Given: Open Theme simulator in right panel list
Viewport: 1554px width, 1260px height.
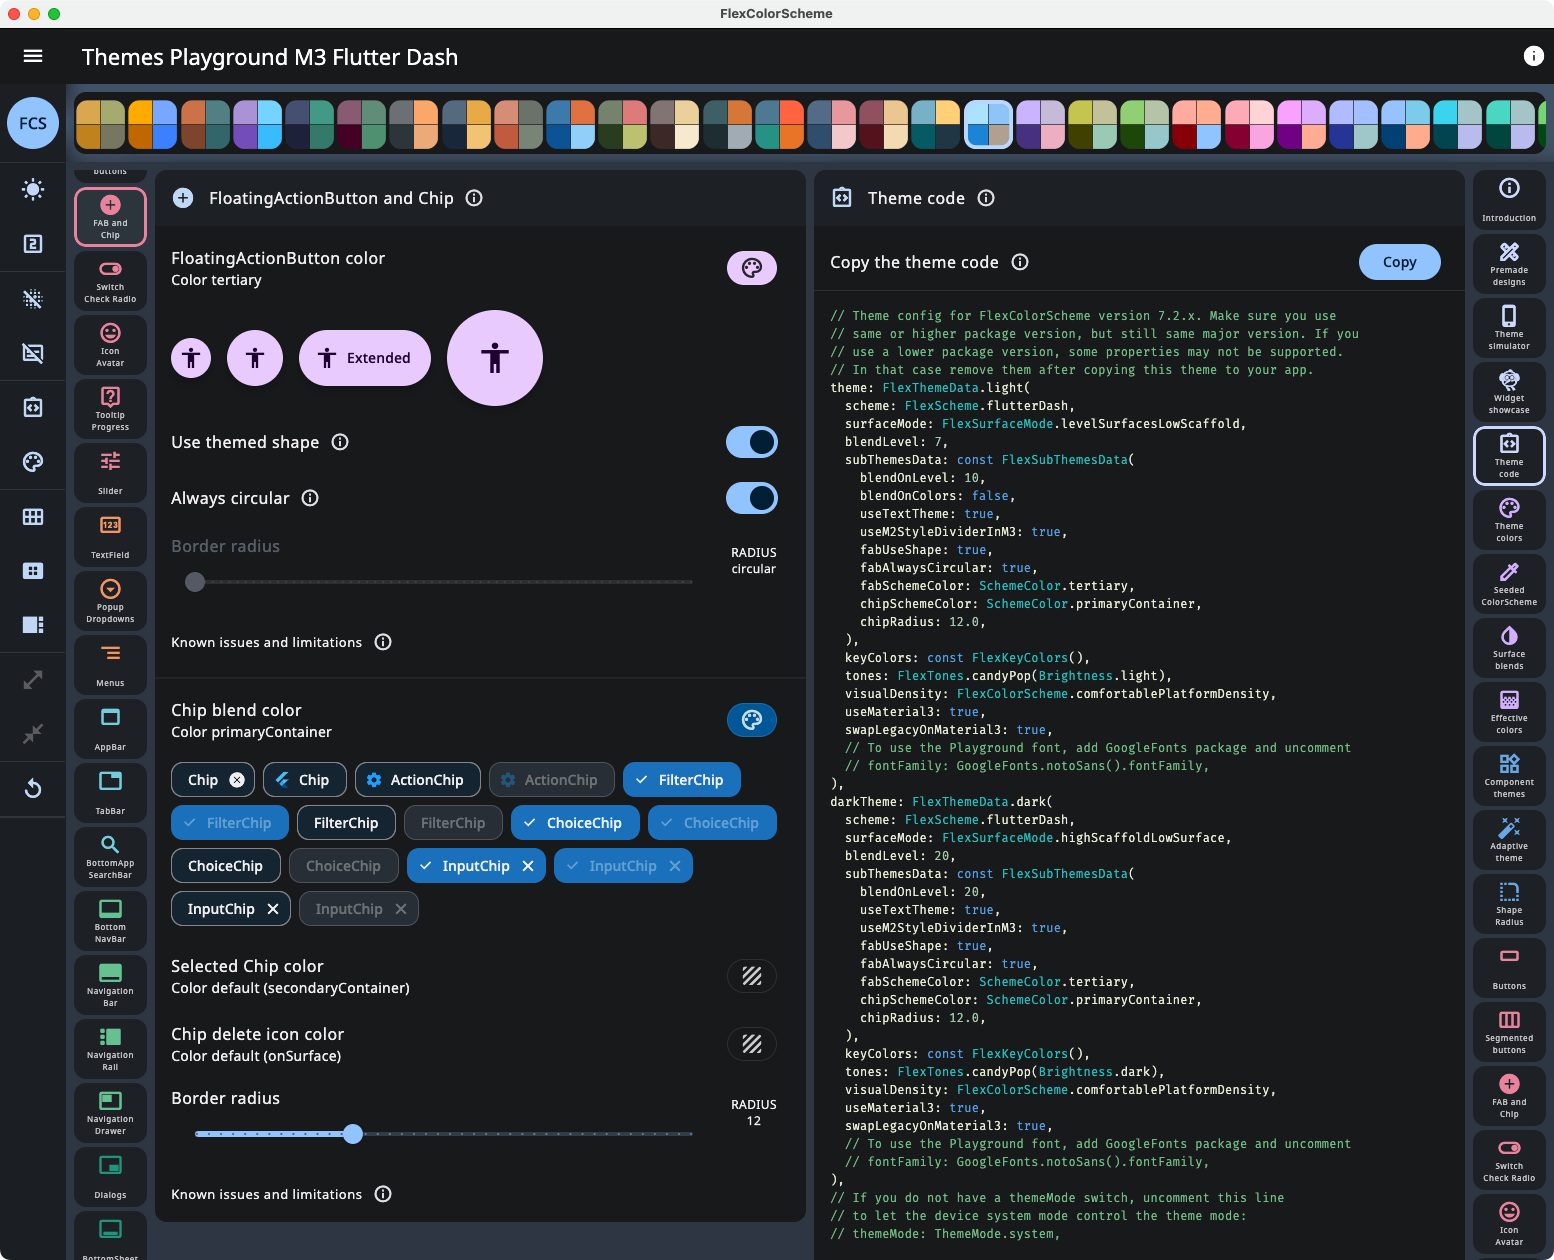Looking at the screenshot, I should (x=1509, y=327).
